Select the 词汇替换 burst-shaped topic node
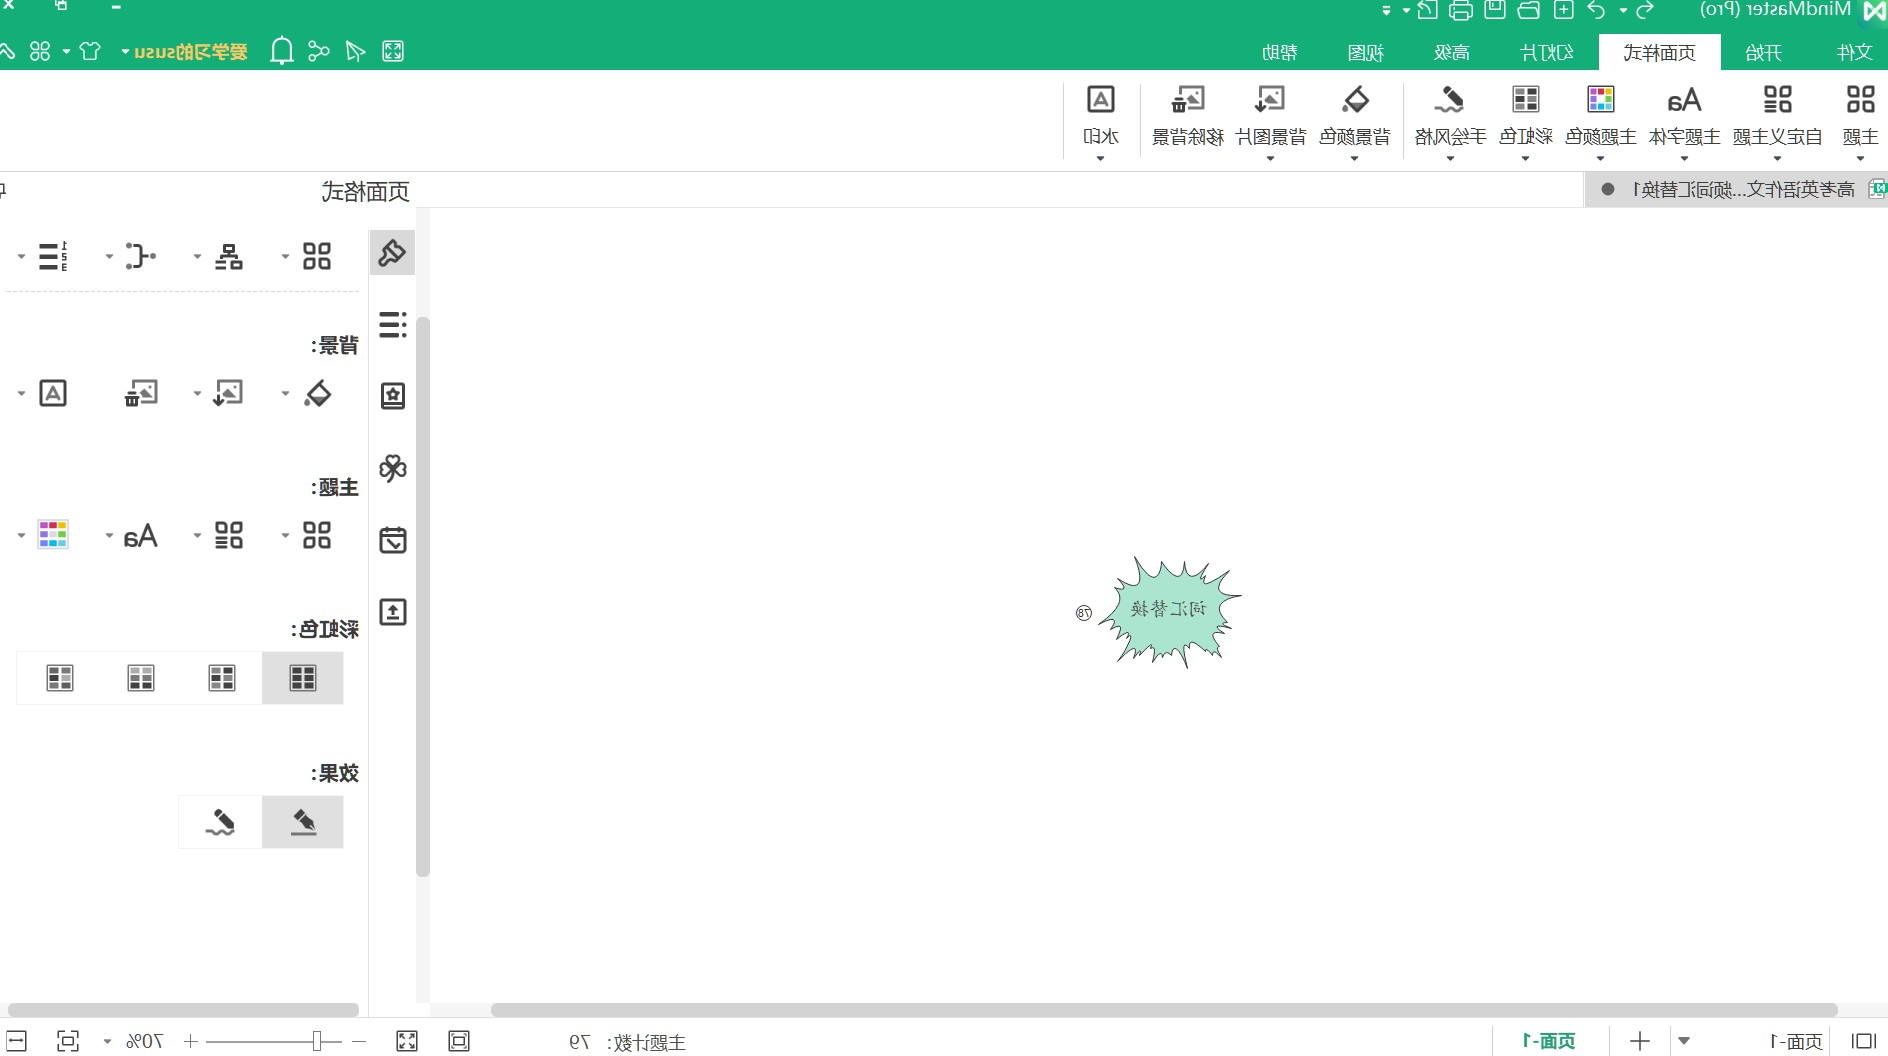This screenshot has width=1888, height=1056. (x=1169, y=611)
